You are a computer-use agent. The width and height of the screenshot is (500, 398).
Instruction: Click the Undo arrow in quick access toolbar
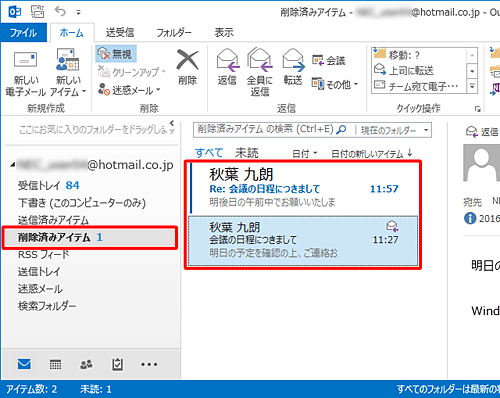60,12
